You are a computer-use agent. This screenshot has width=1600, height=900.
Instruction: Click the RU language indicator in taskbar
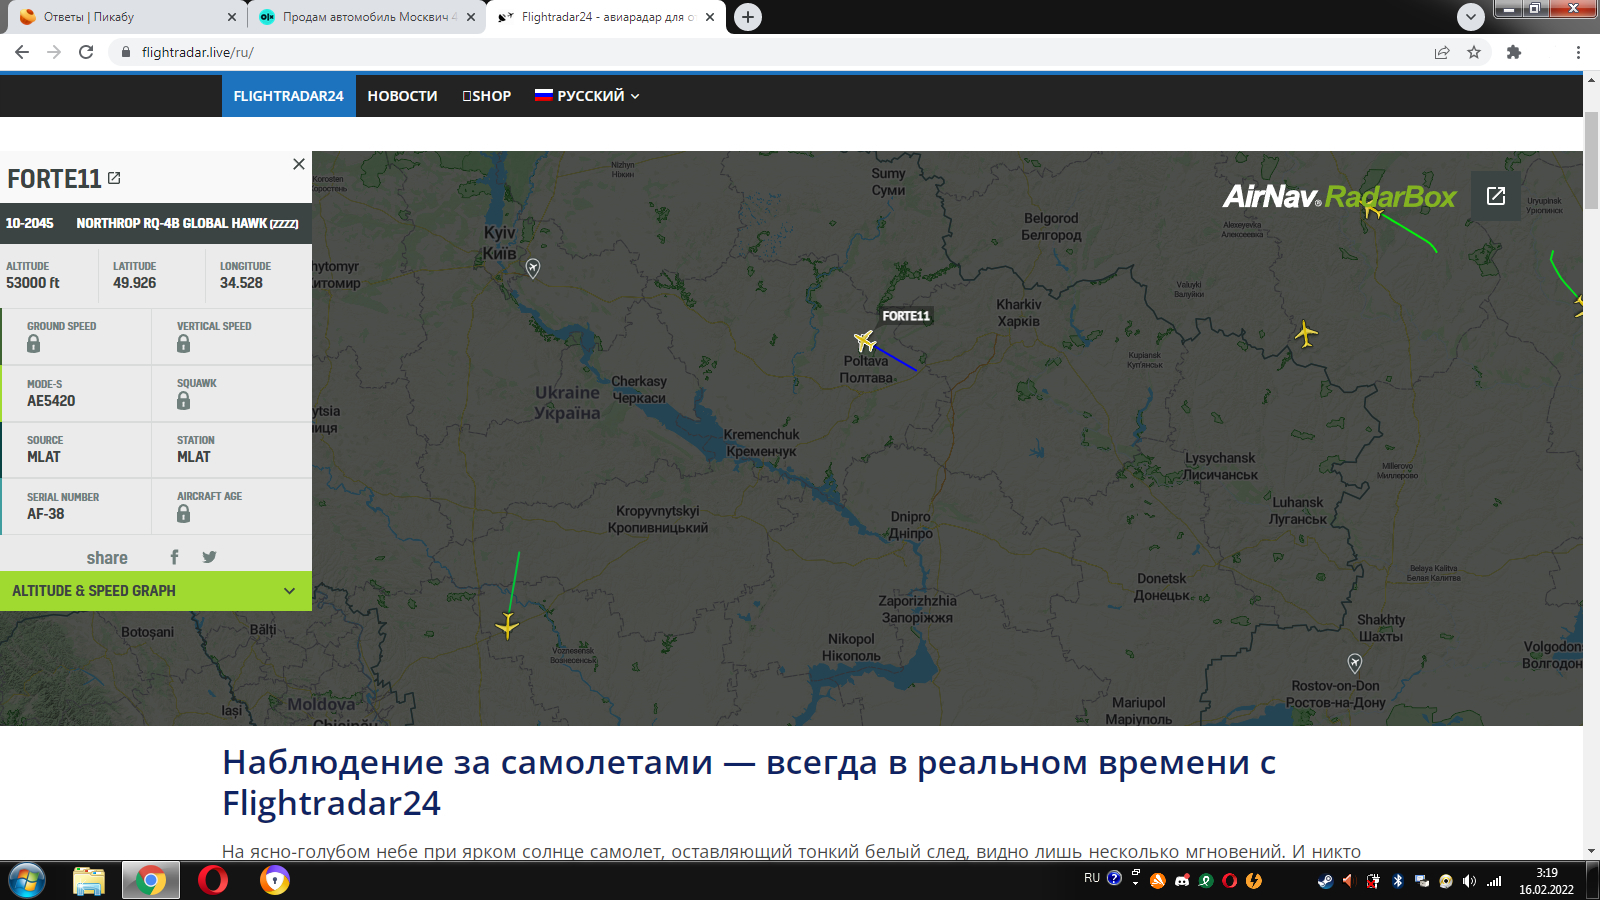(x=1092, y=879)
